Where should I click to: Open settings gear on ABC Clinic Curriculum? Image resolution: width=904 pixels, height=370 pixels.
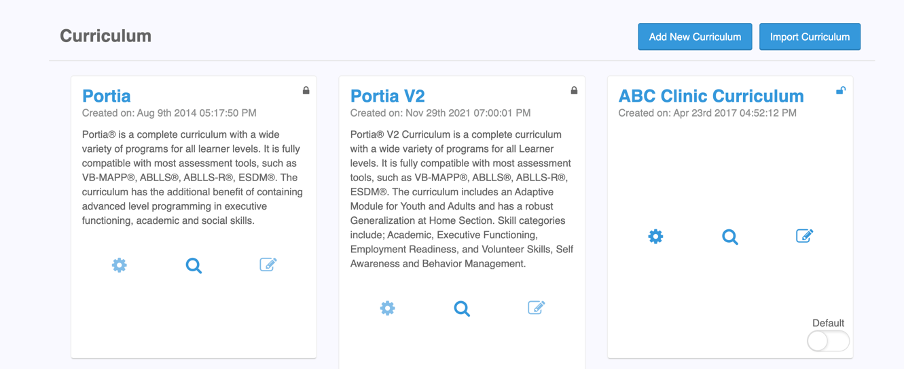click(x=656, y=236)
